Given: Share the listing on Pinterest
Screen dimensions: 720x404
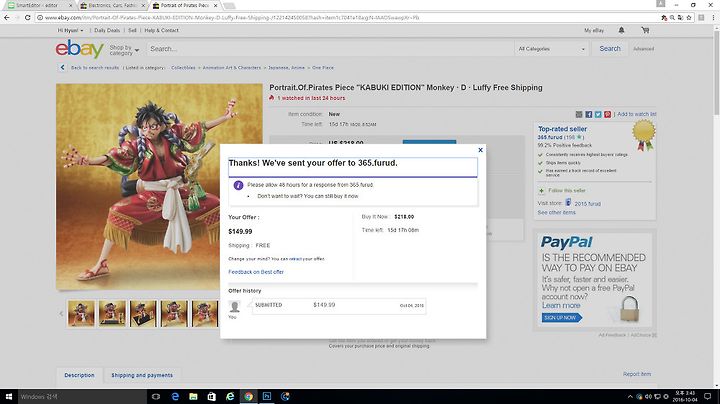Looking at the screenshot, I should [x=608, y=114].
